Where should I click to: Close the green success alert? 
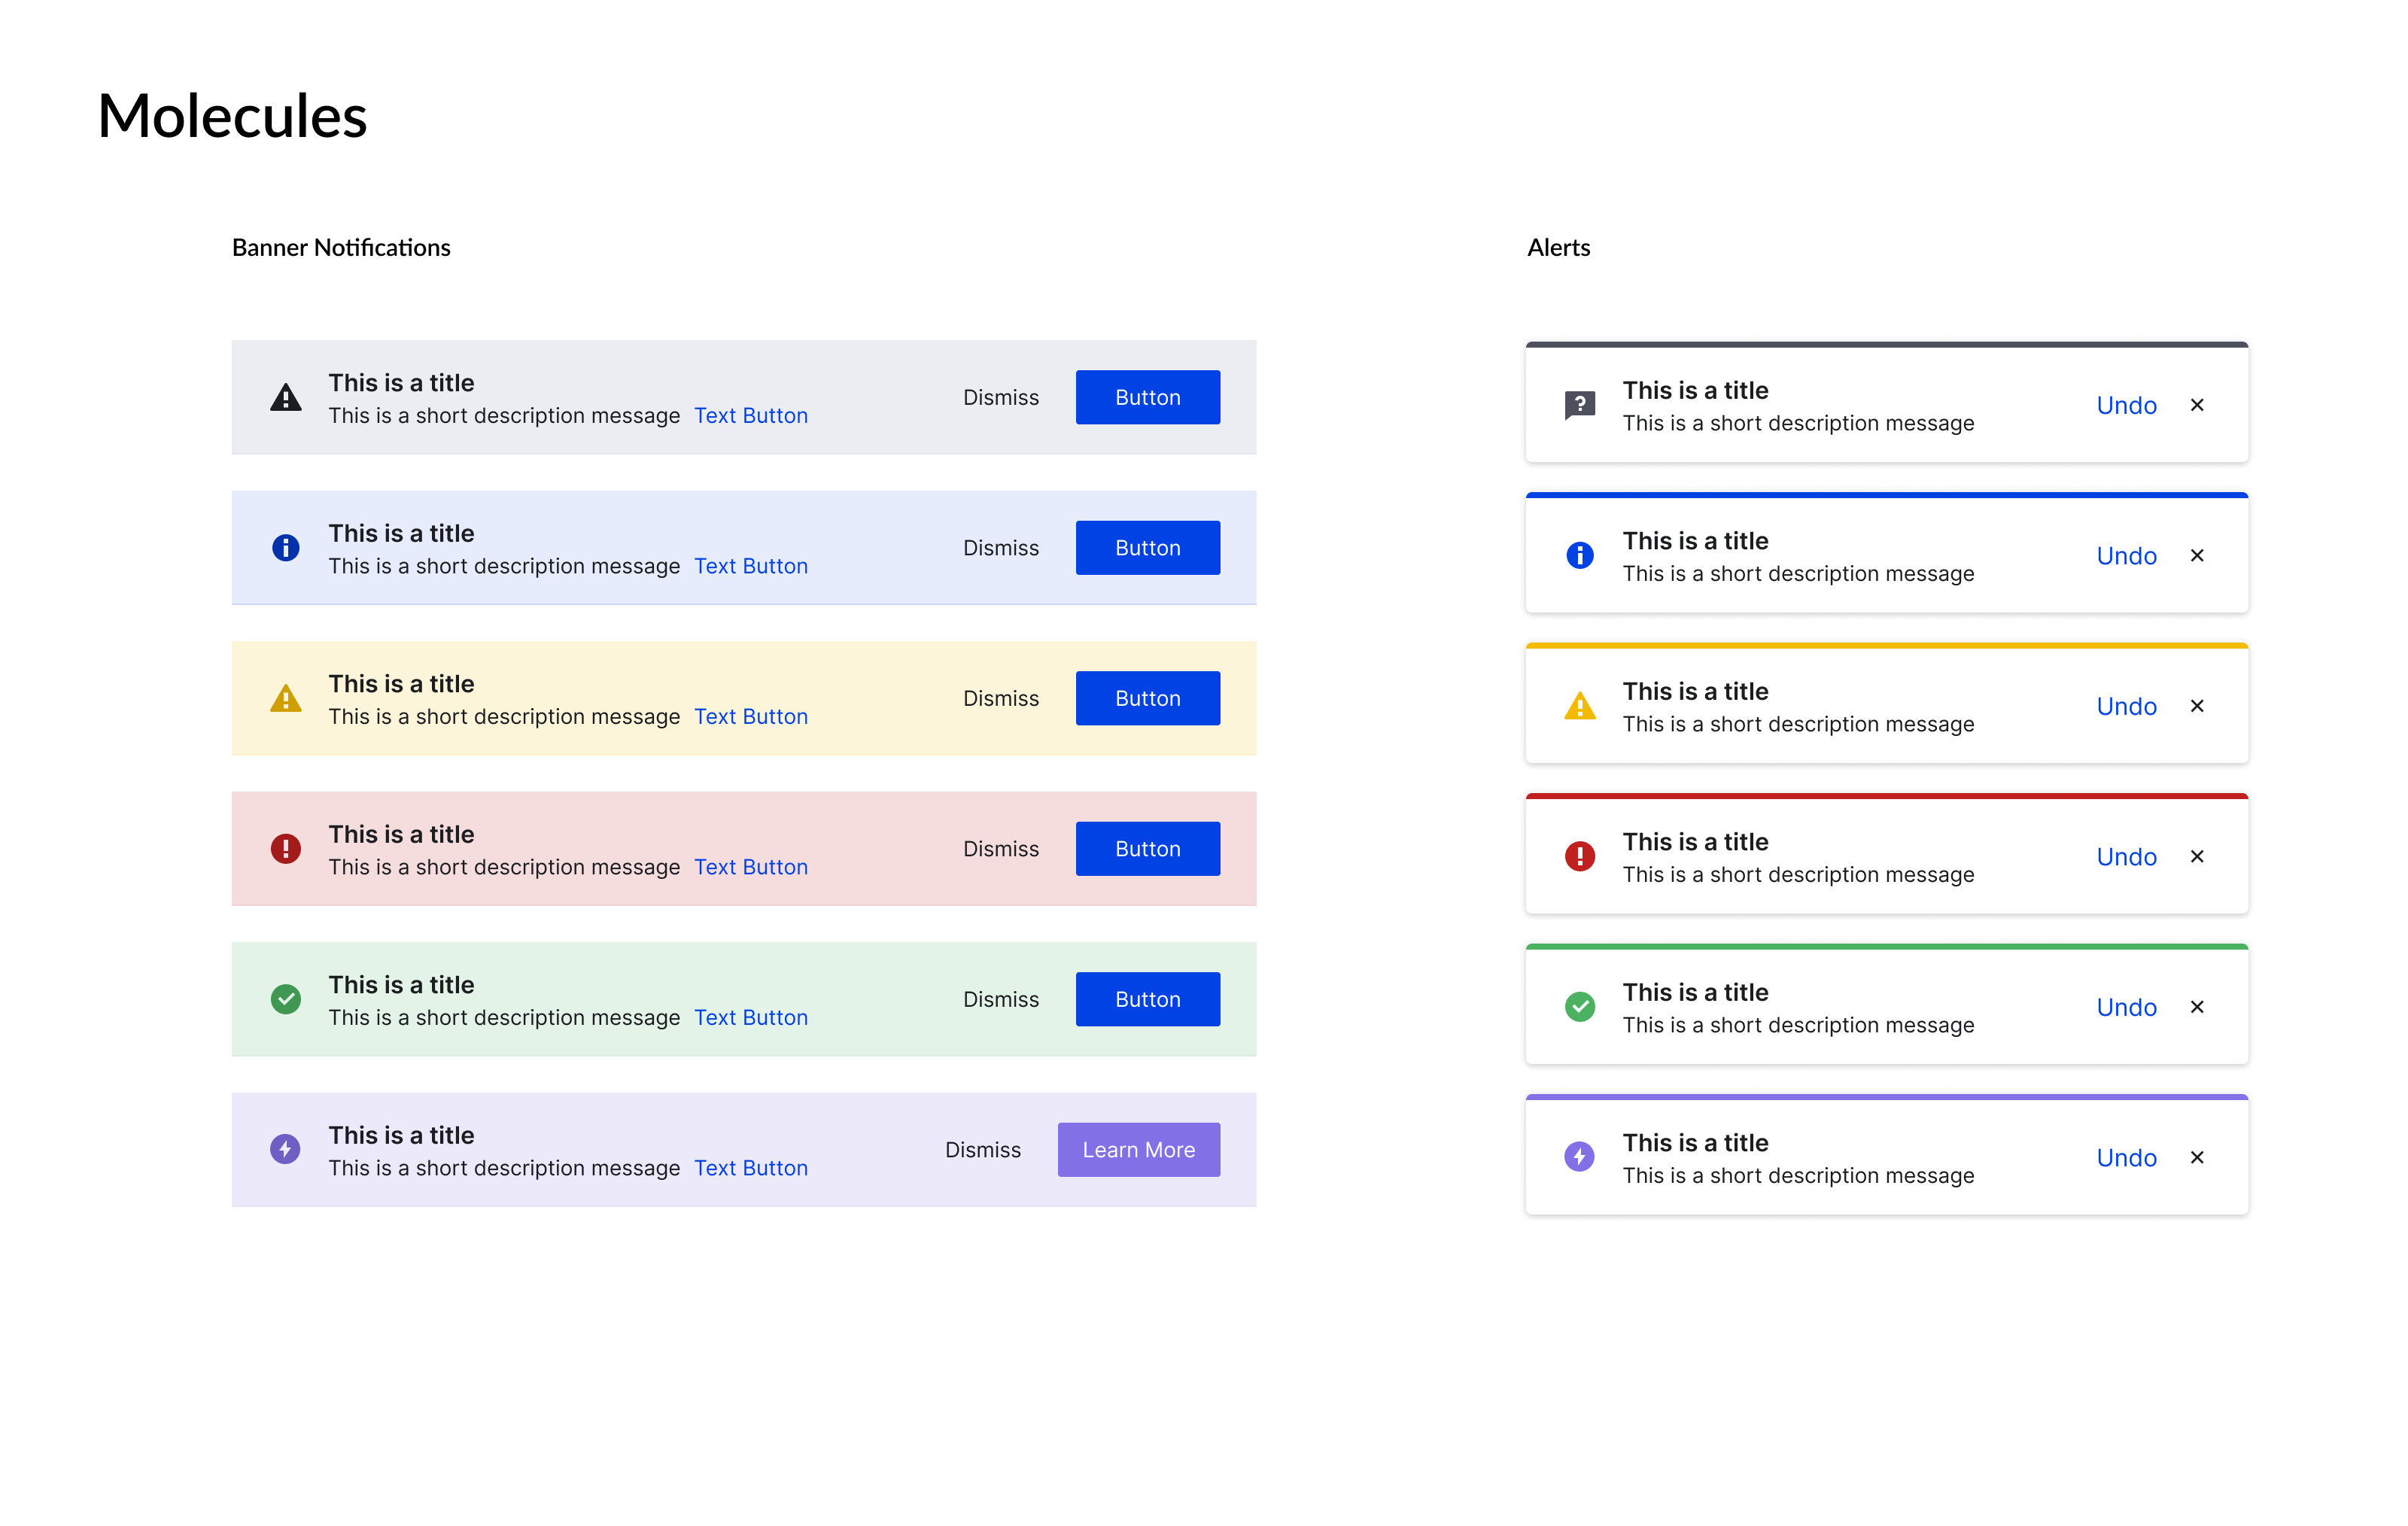point(2196,1007)
